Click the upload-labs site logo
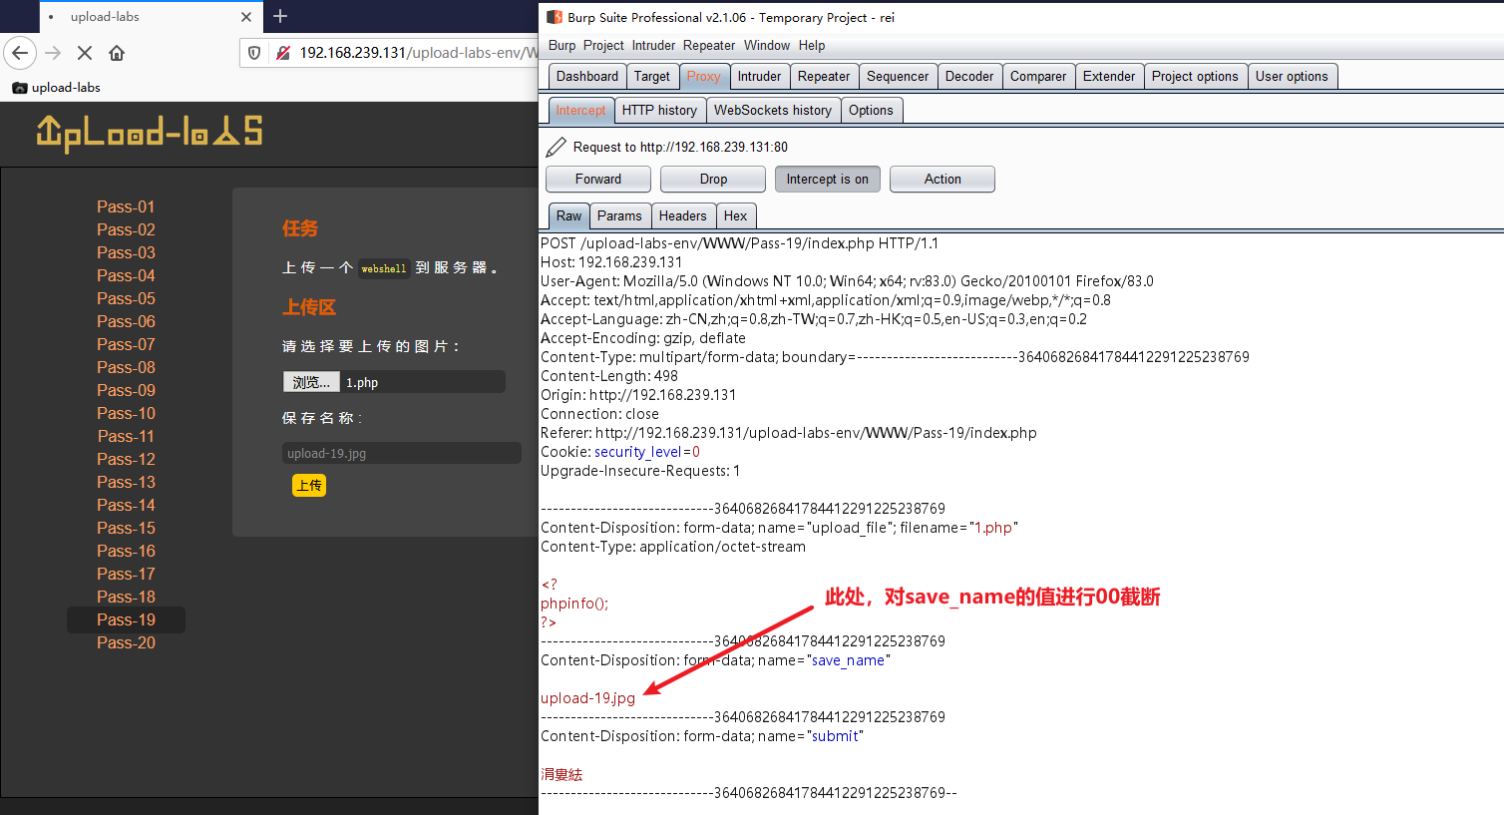1504x815 pixels. click(x=149, y=133)
